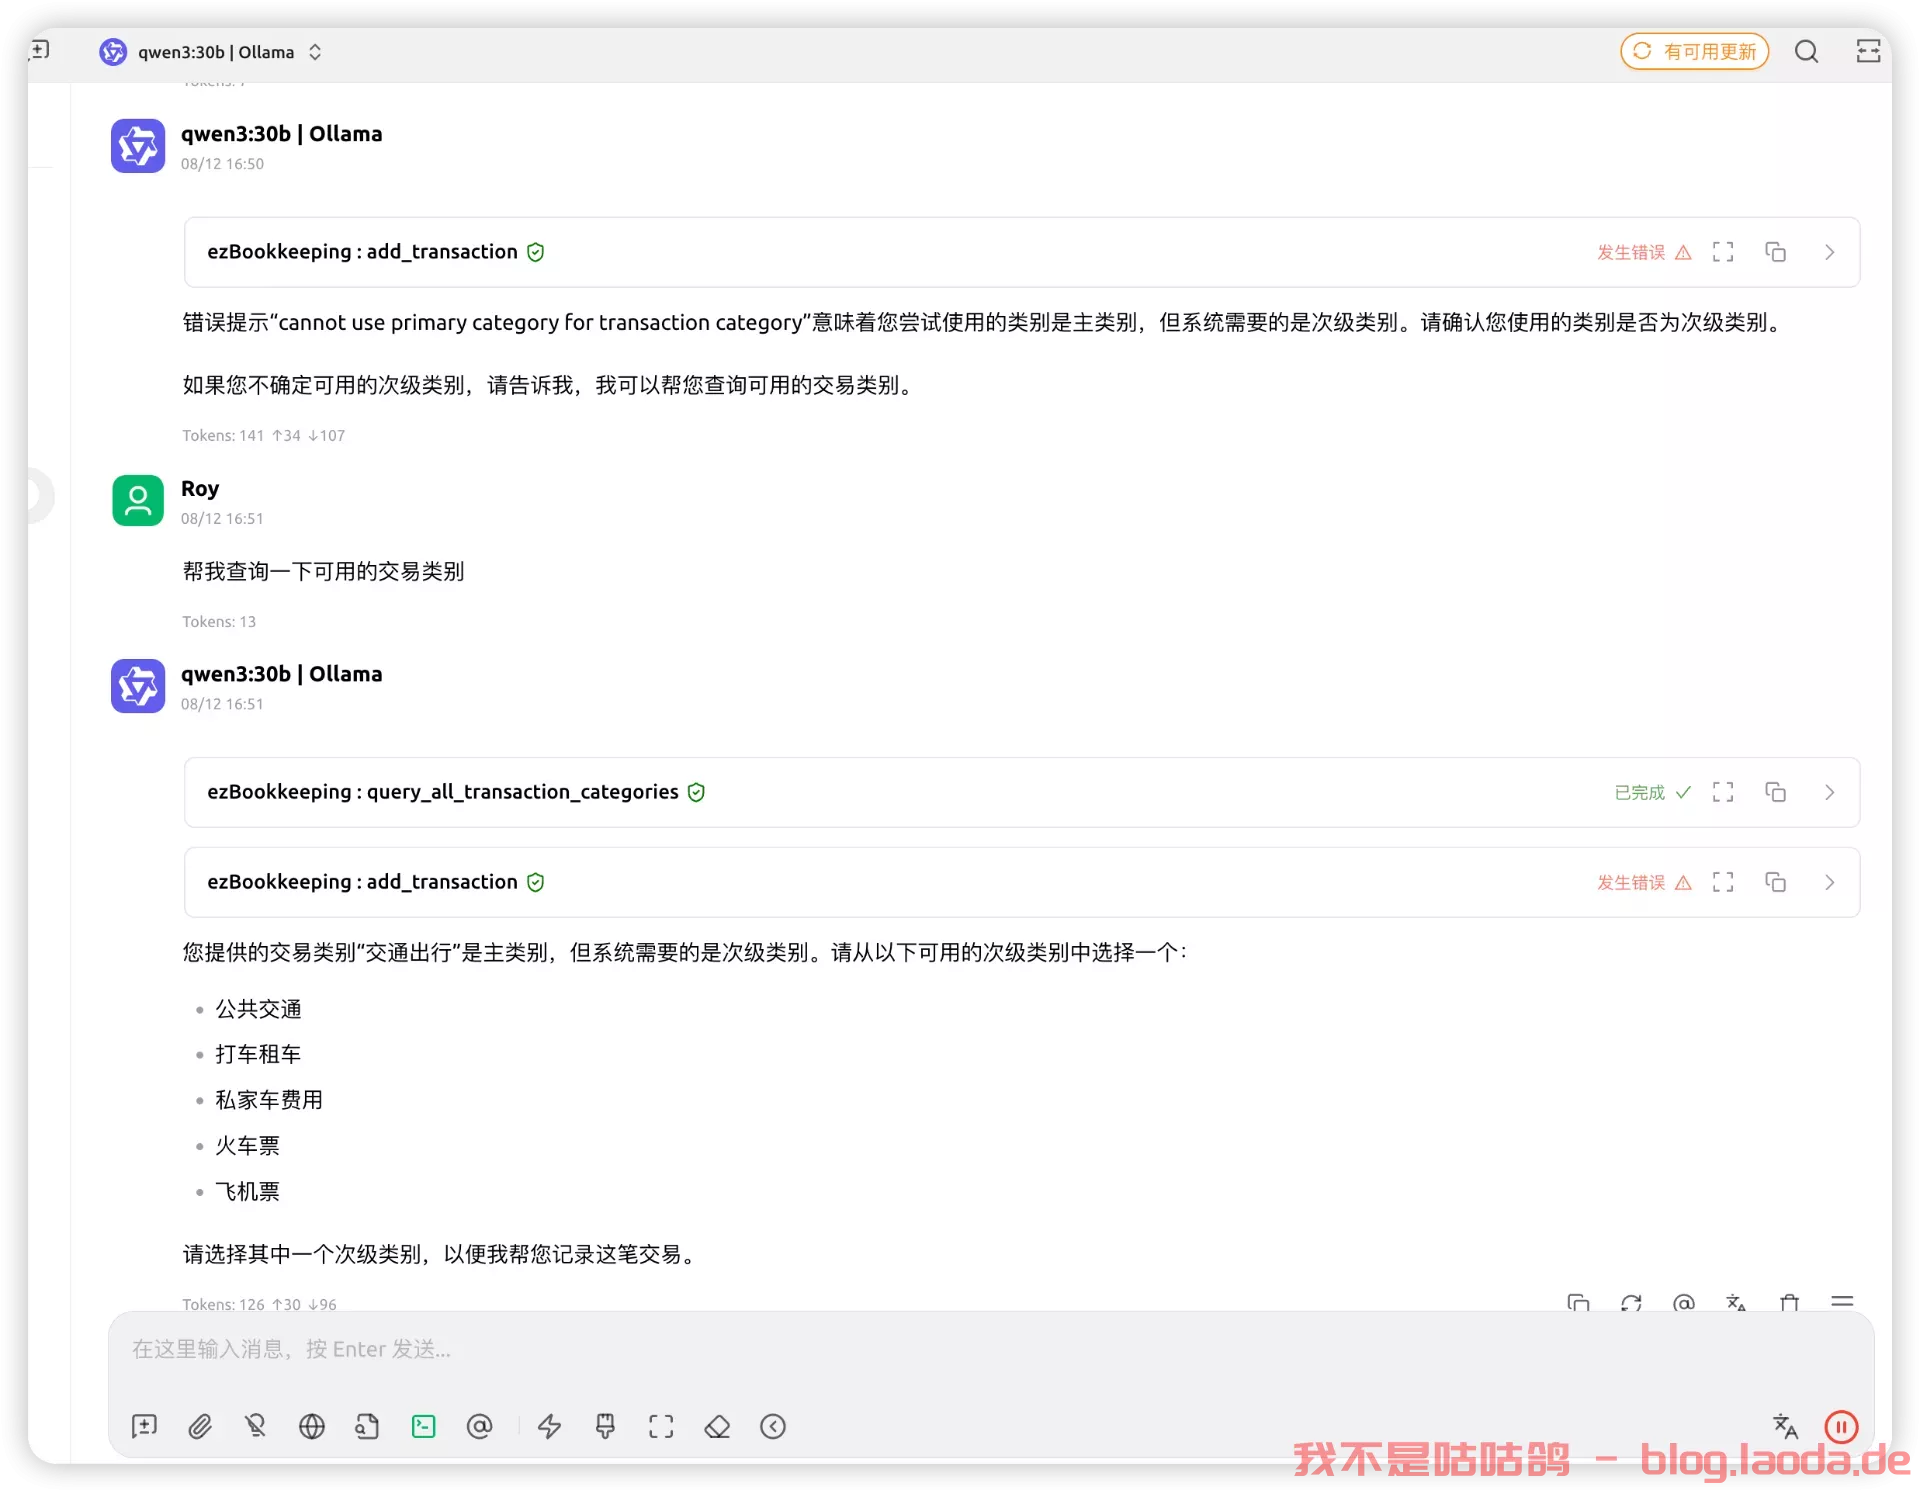Click the Roy user avatar
Viewport: 1920px width, 1491px height.
[138, 500]
